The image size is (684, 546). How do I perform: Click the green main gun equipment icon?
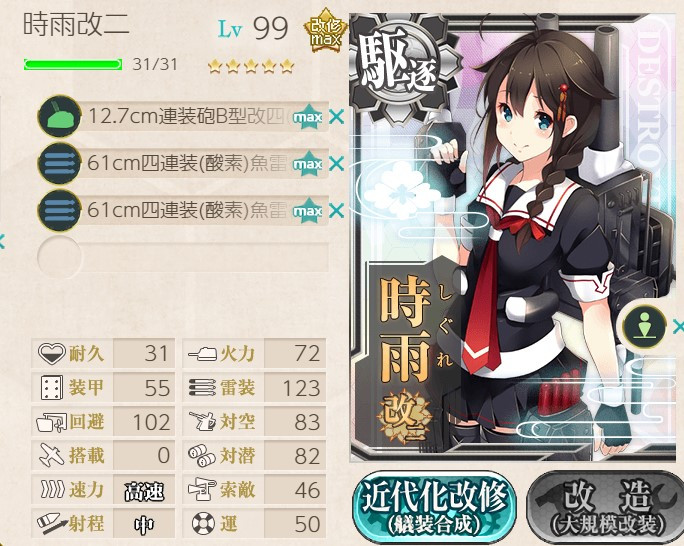(x=59, y=116)
